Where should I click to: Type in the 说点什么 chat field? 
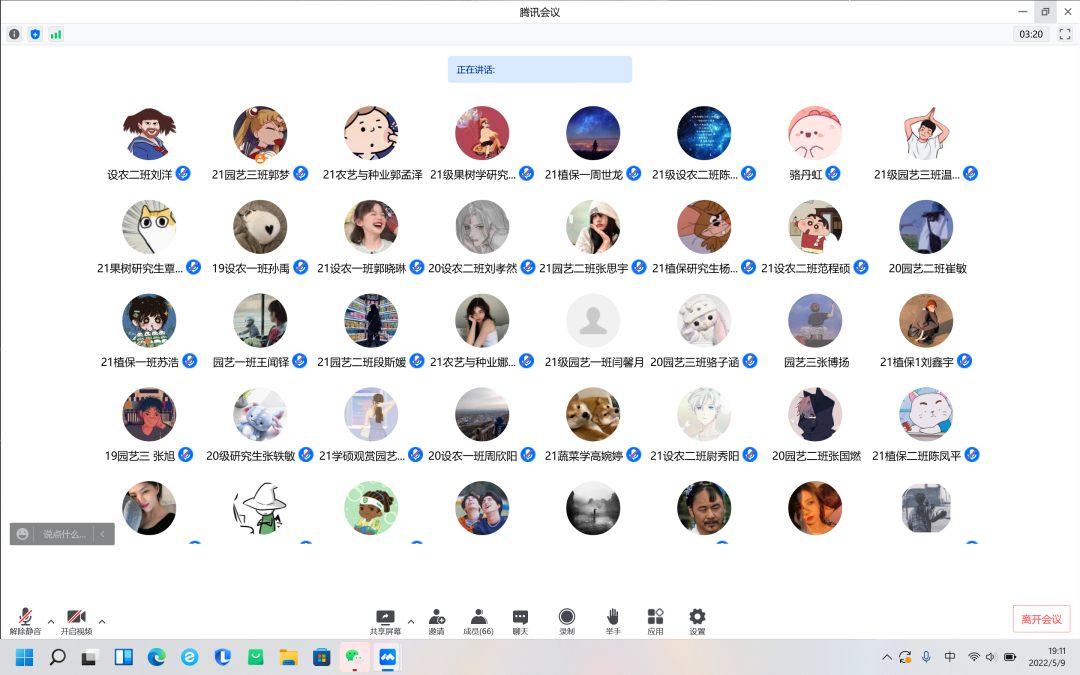(x=64, y=534)
